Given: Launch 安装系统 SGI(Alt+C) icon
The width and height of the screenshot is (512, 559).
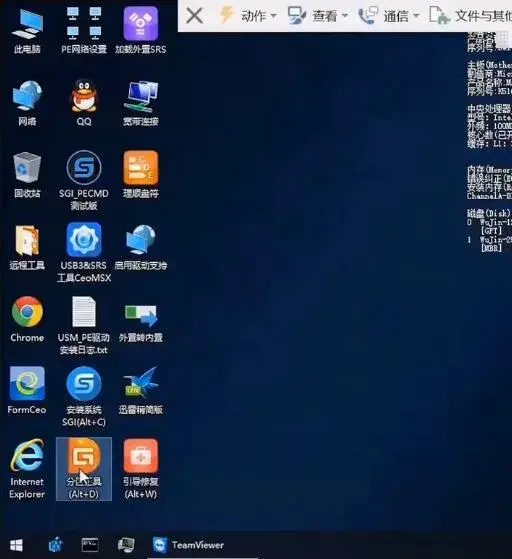Looking at the screenshot, I should 84,396.
